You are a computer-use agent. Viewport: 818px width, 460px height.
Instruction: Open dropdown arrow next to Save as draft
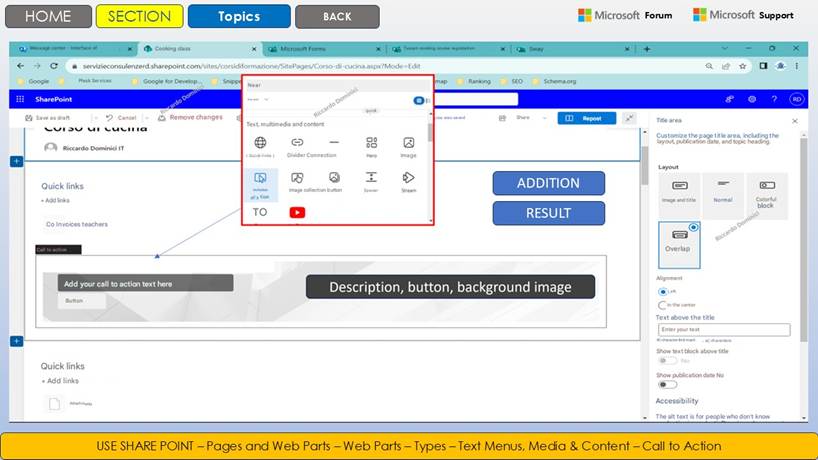[x=95, y=118]
